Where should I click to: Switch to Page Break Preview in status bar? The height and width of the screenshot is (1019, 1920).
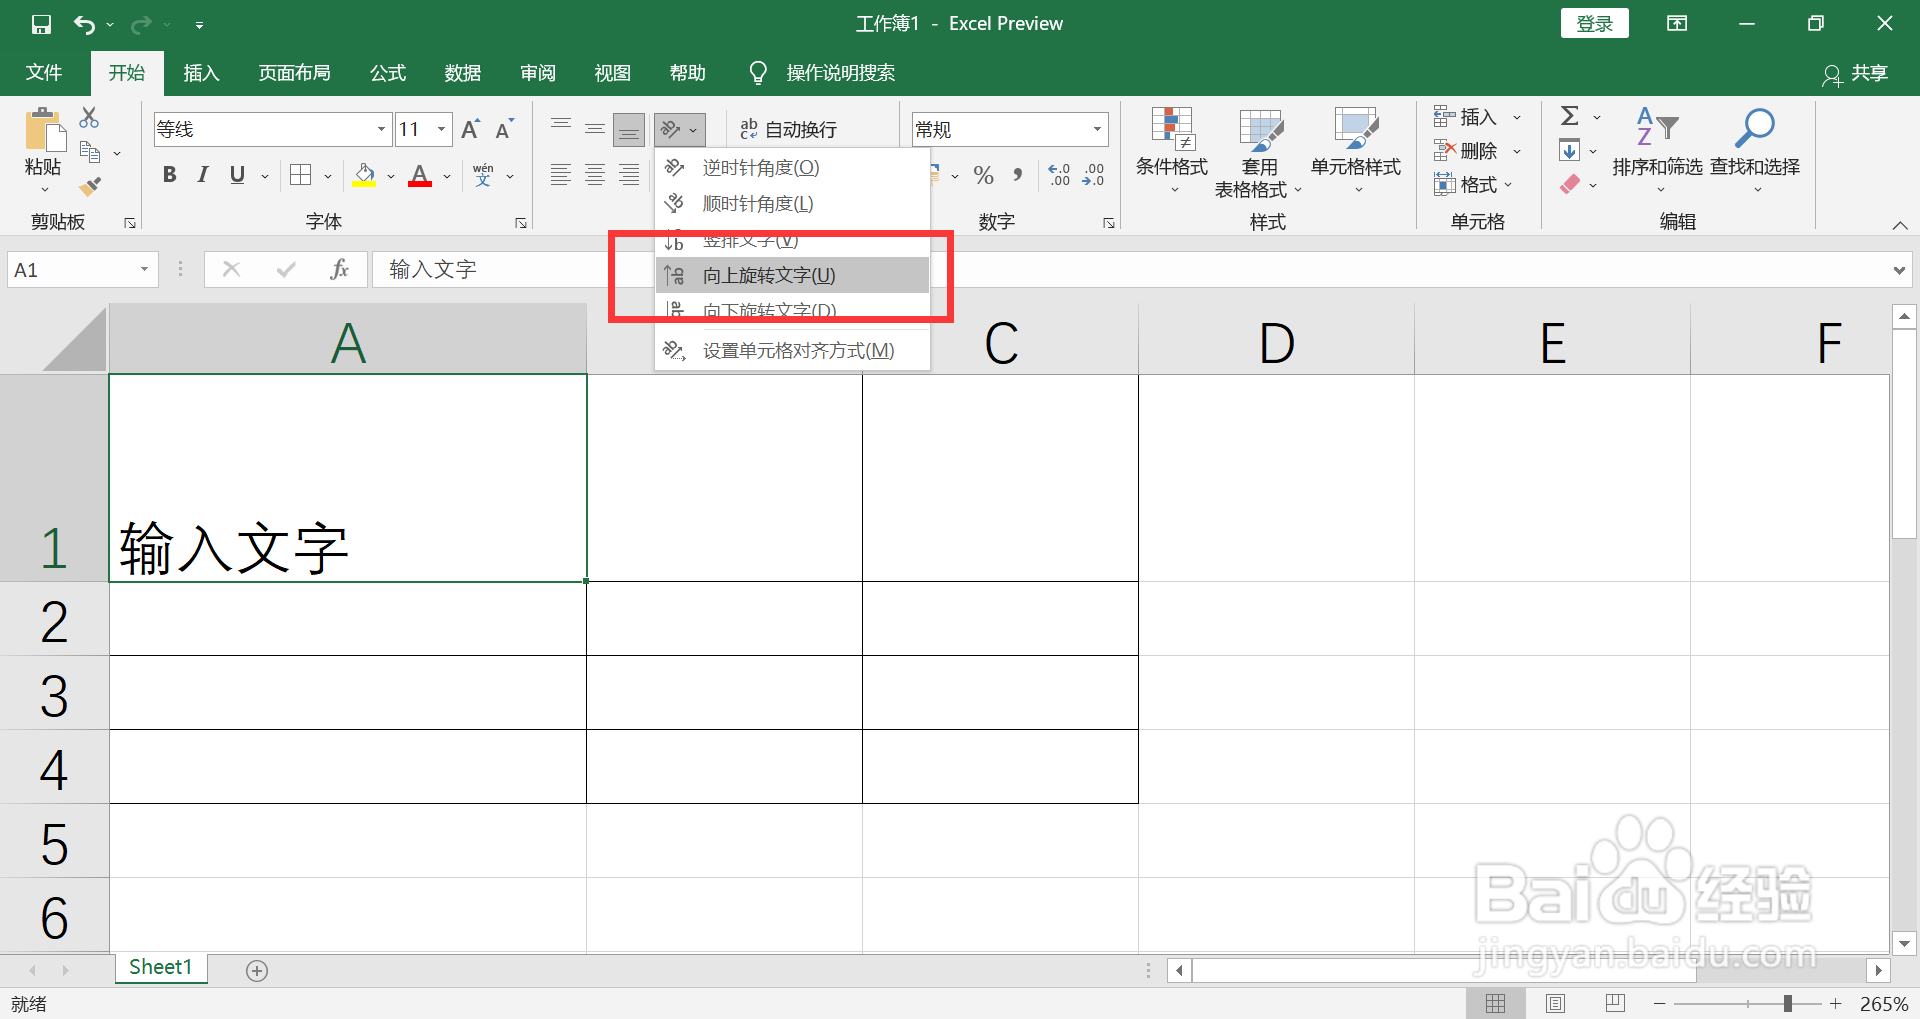1615,1003
